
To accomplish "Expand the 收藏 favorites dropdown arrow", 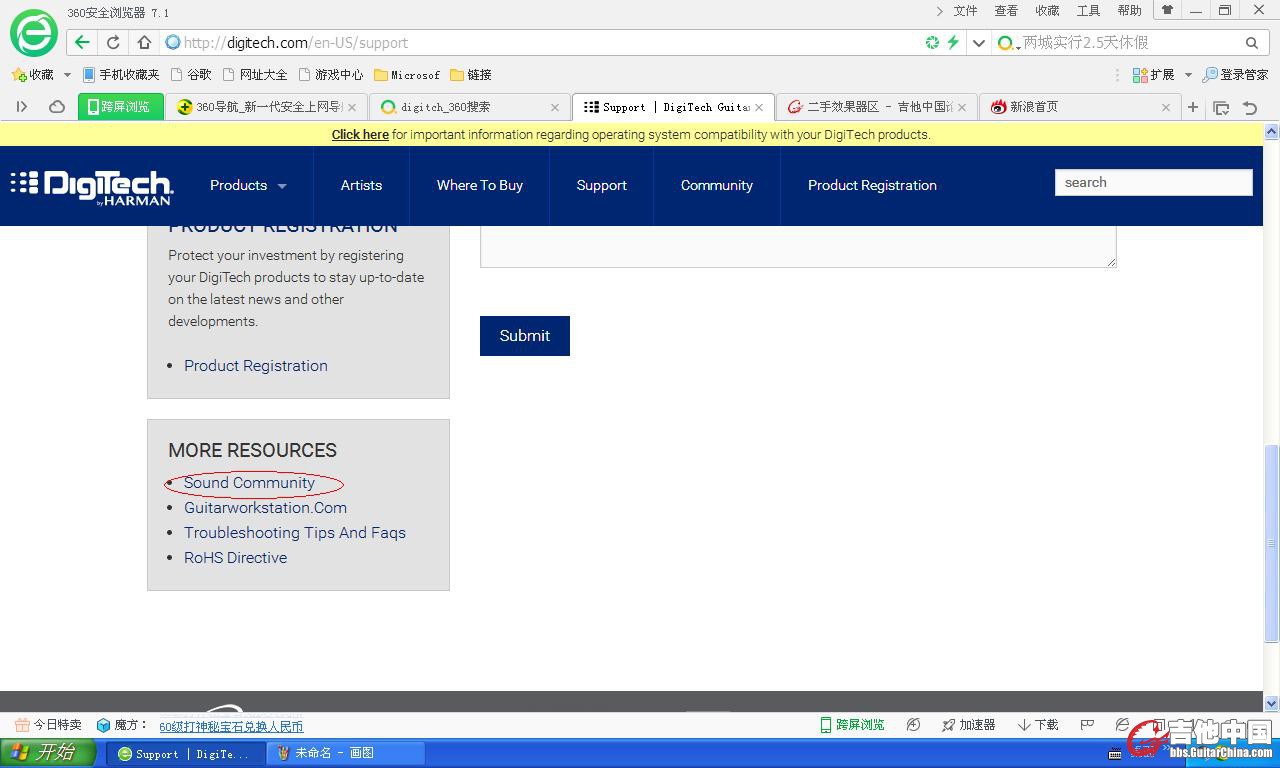I will (67, 75).
